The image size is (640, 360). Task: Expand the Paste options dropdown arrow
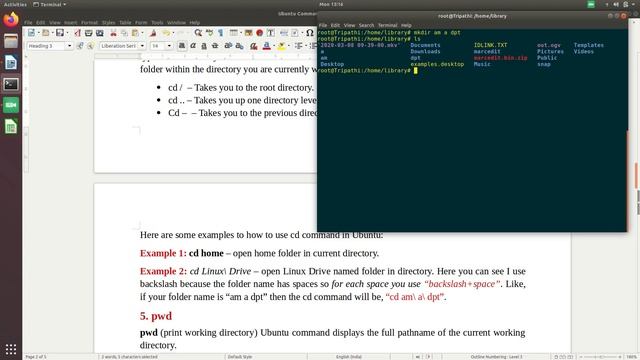tap(142, 33)
